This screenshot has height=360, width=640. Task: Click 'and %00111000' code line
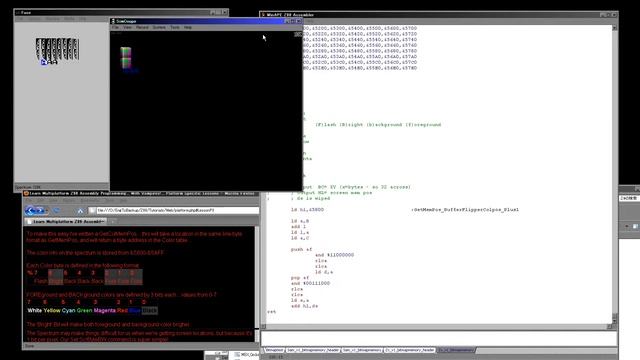click(311, 283)
